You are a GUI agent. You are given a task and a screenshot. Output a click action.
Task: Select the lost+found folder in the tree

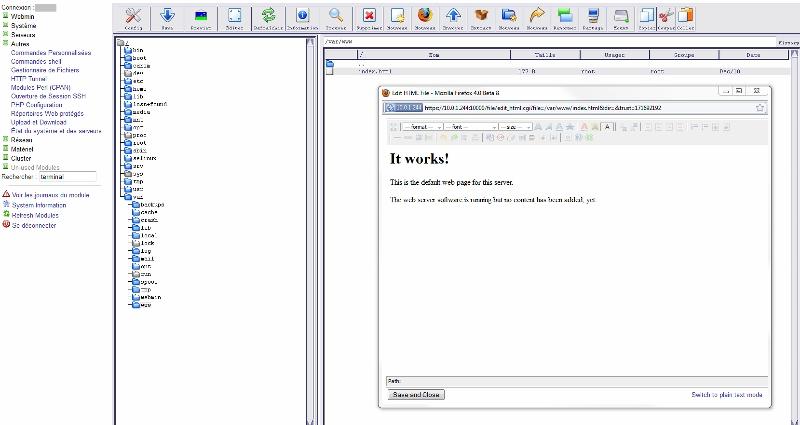149,104
